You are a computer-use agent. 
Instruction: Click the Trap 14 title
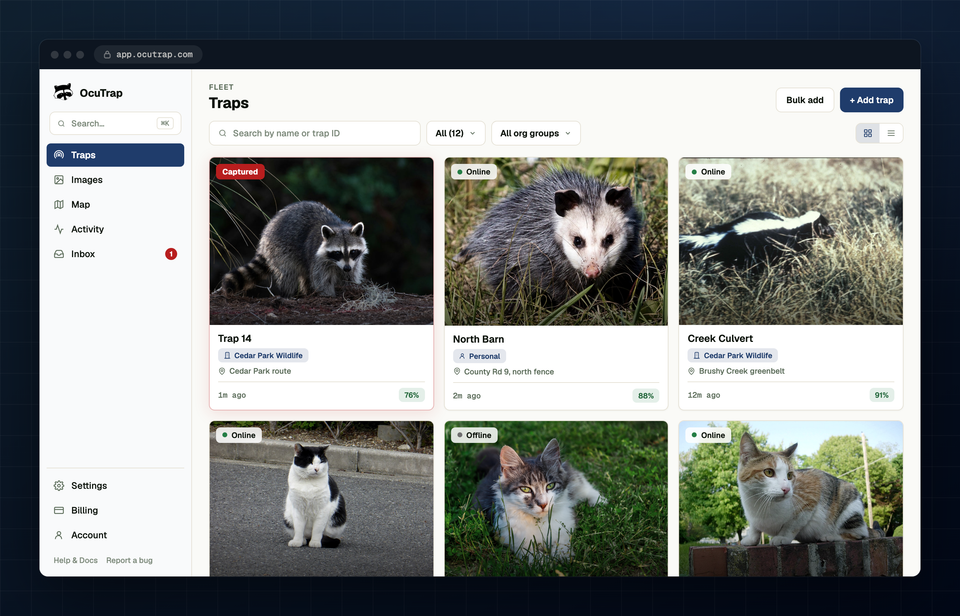(x=234, y=339)
